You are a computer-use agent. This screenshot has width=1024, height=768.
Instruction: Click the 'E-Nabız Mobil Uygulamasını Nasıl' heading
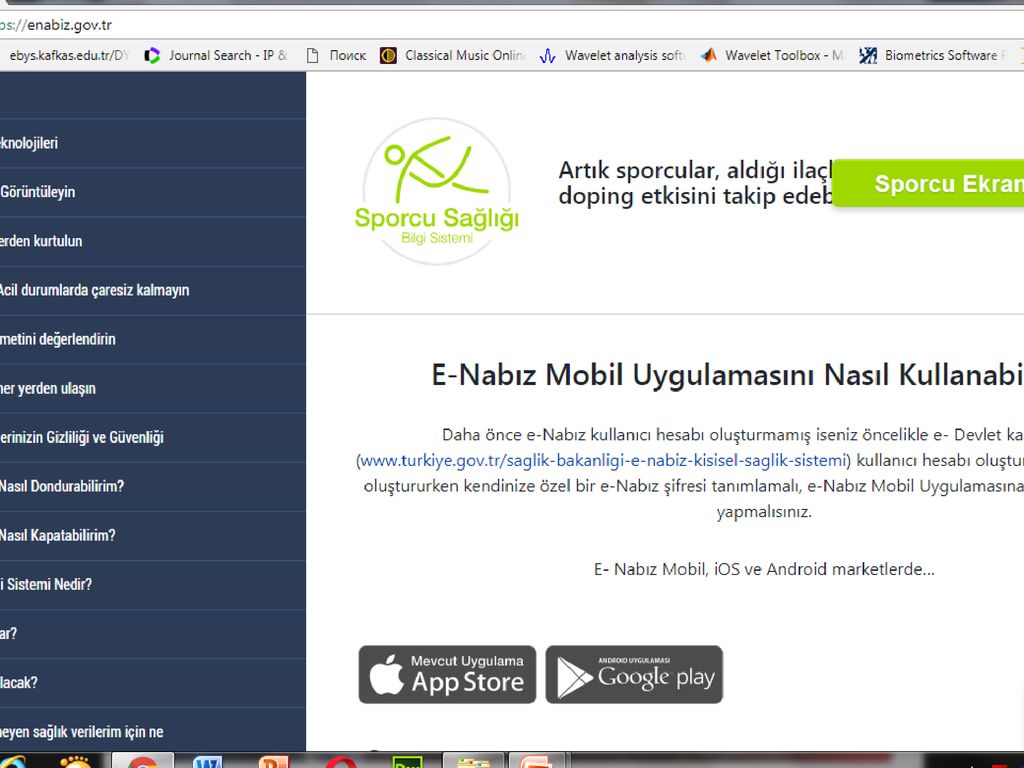pyautogui.click(x=727, y=375)
